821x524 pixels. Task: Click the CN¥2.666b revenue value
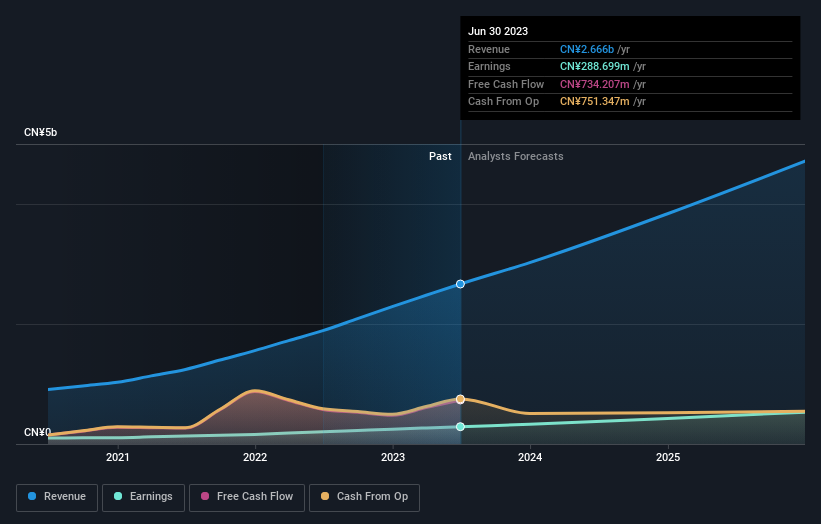(x=587, y=49)
